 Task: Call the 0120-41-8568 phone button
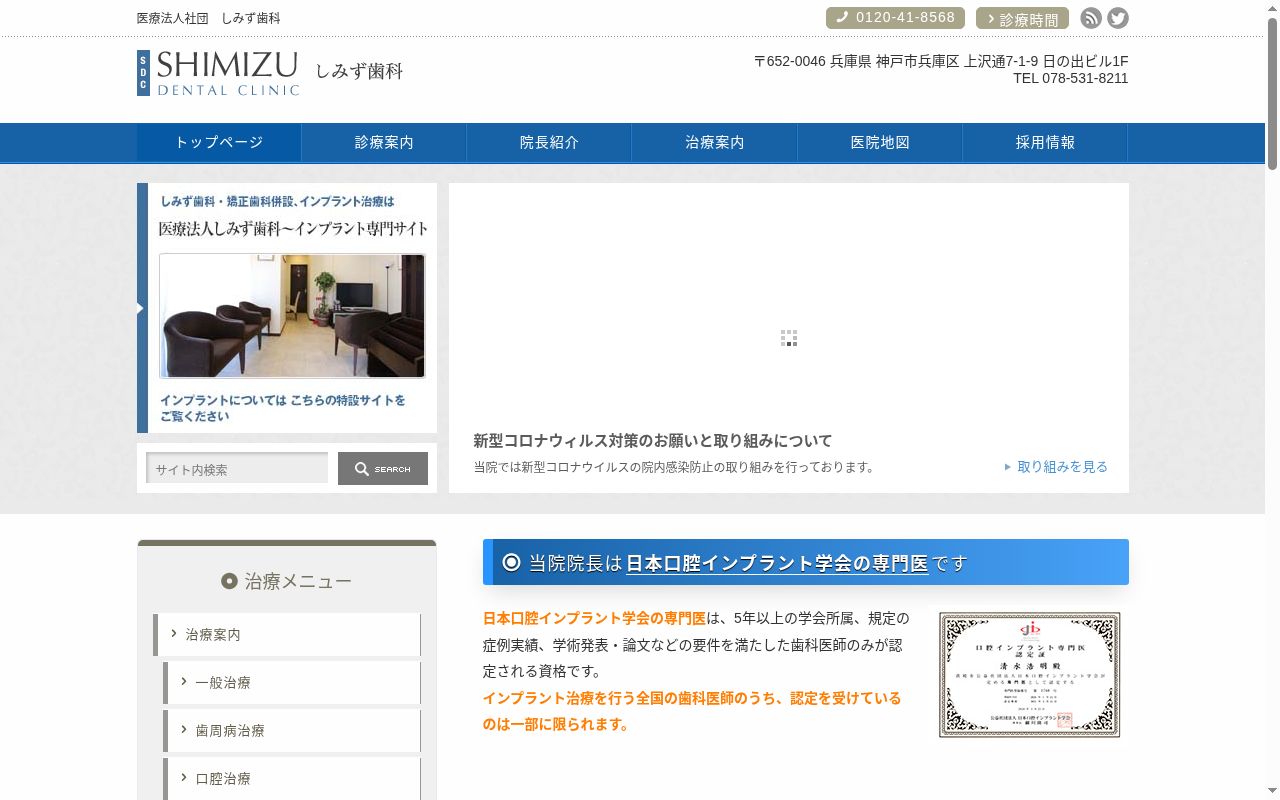tap(895, 18)
